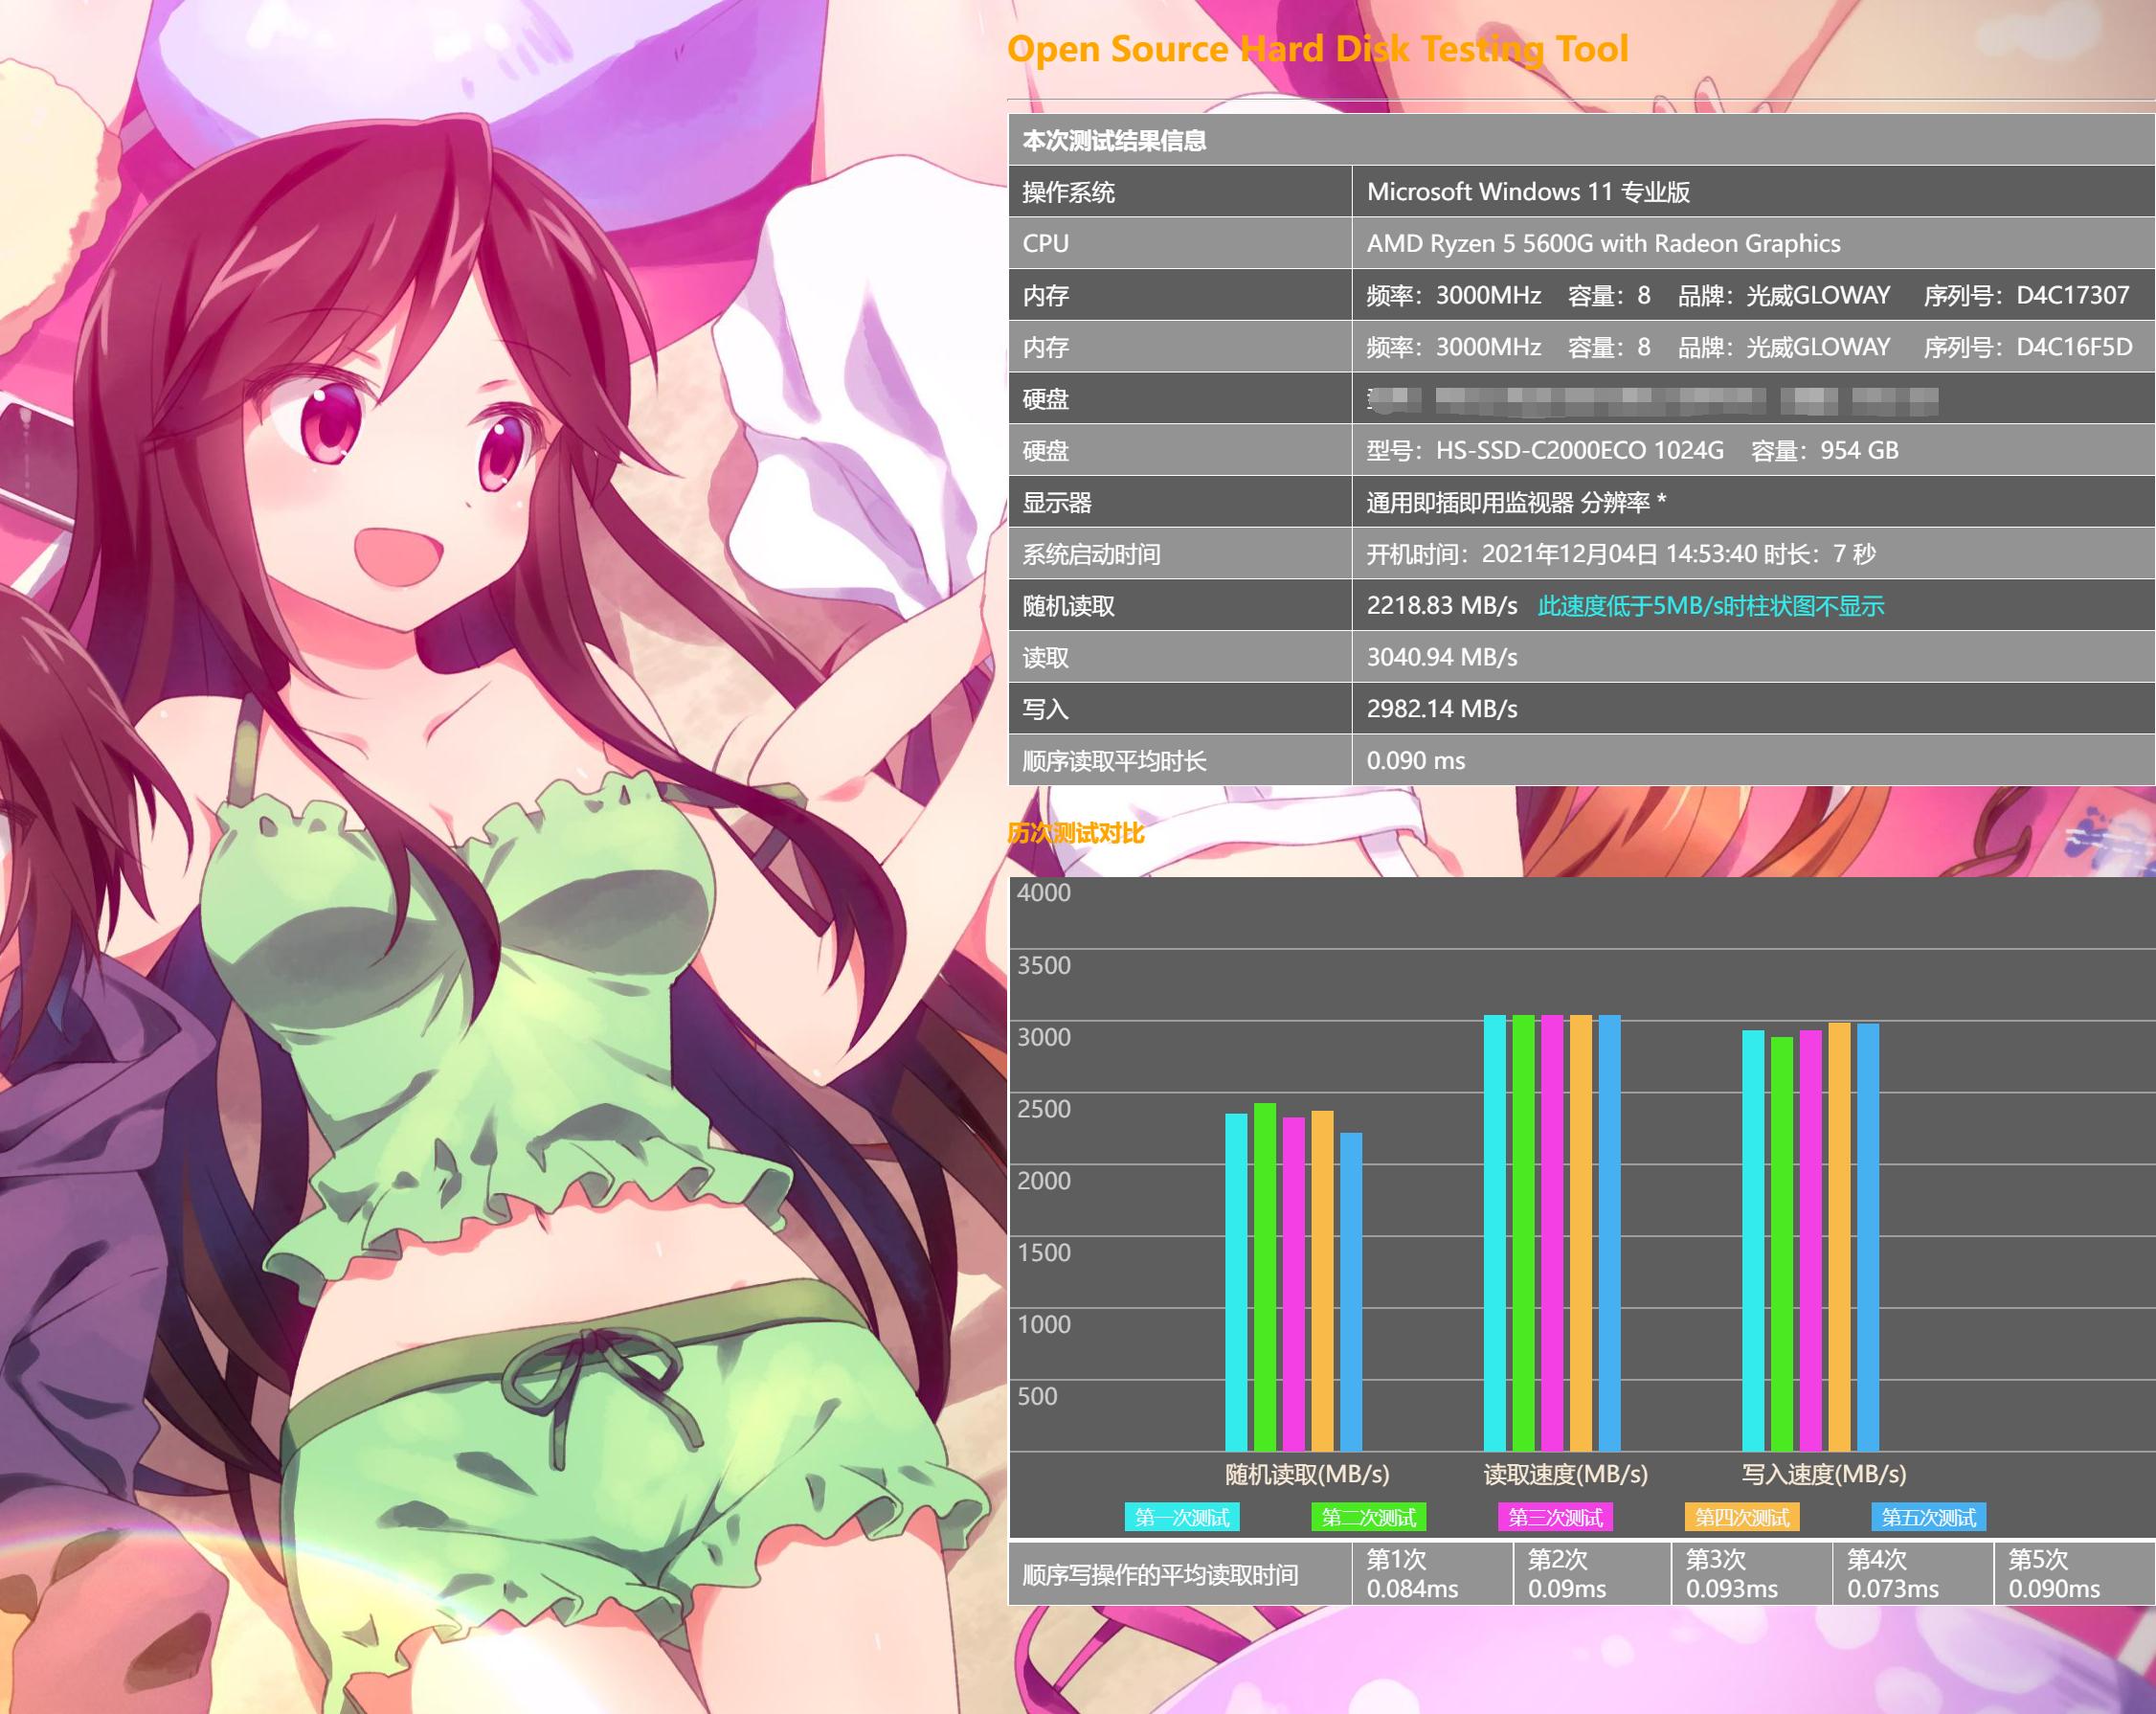Toggle the 第一次测试 legend item
Viewport: 2156px width, 1714px height.
tap(1181, 1517)
